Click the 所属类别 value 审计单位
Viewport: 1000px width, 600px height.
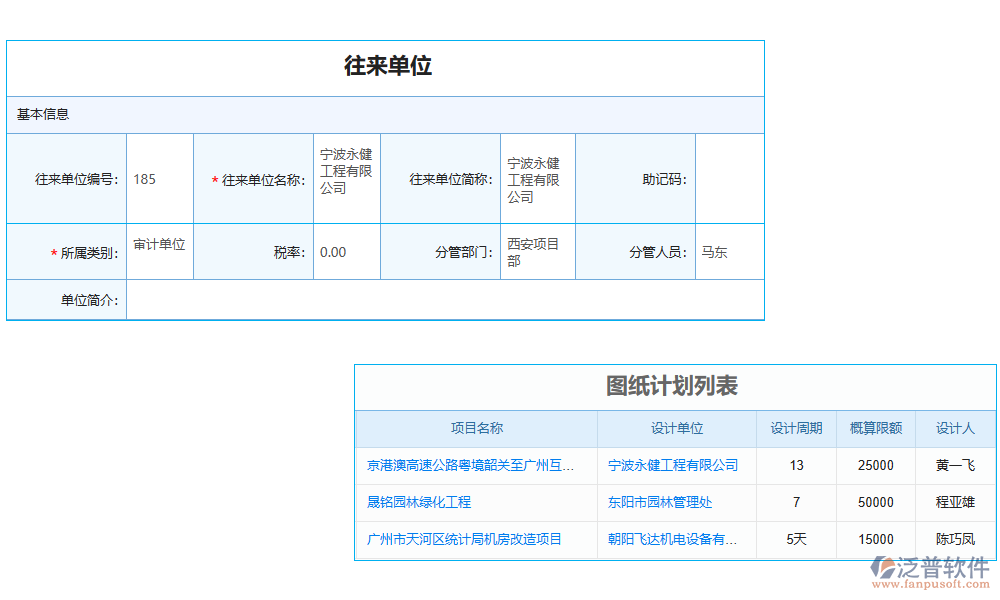point(159,245)
